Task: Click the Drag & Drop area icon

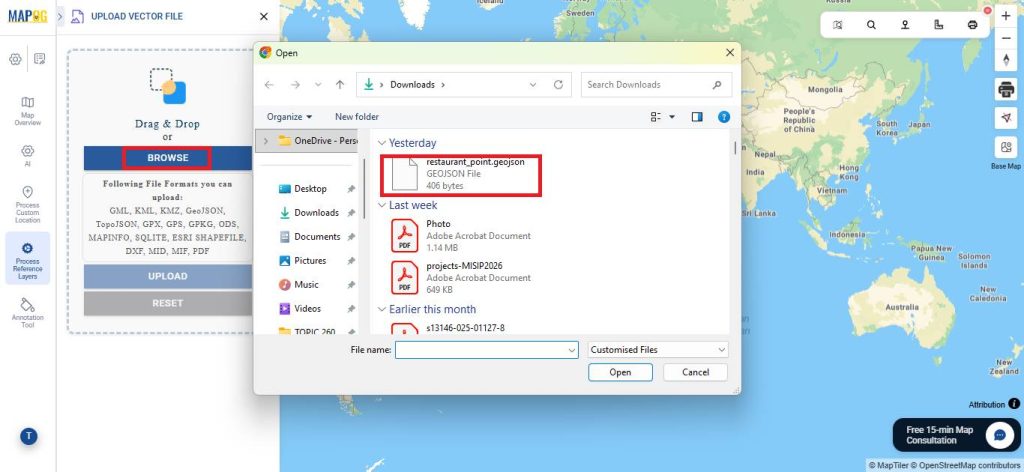Action: tap(168, 86)
